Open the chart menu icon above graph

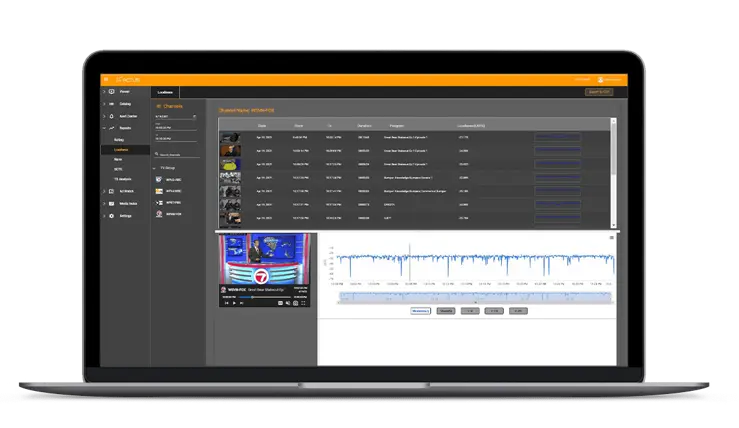[612, 238]
